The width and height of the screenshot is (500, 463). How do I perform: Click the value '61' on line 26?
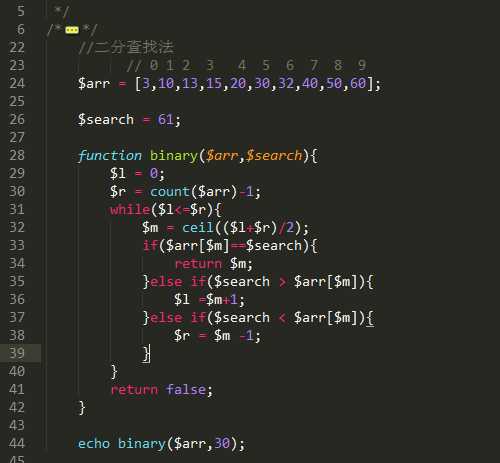[x=166, y=120]
